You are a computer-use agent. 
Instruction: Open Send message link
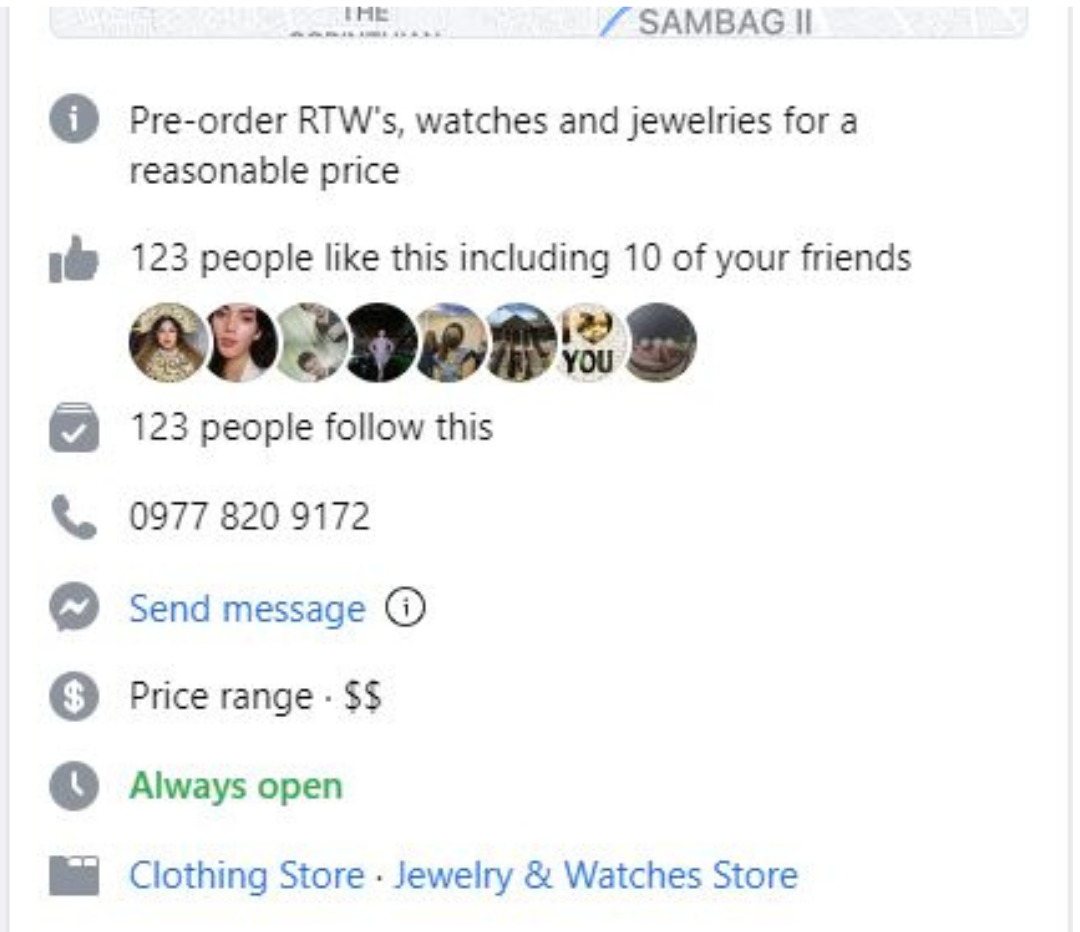pos(247,609)
